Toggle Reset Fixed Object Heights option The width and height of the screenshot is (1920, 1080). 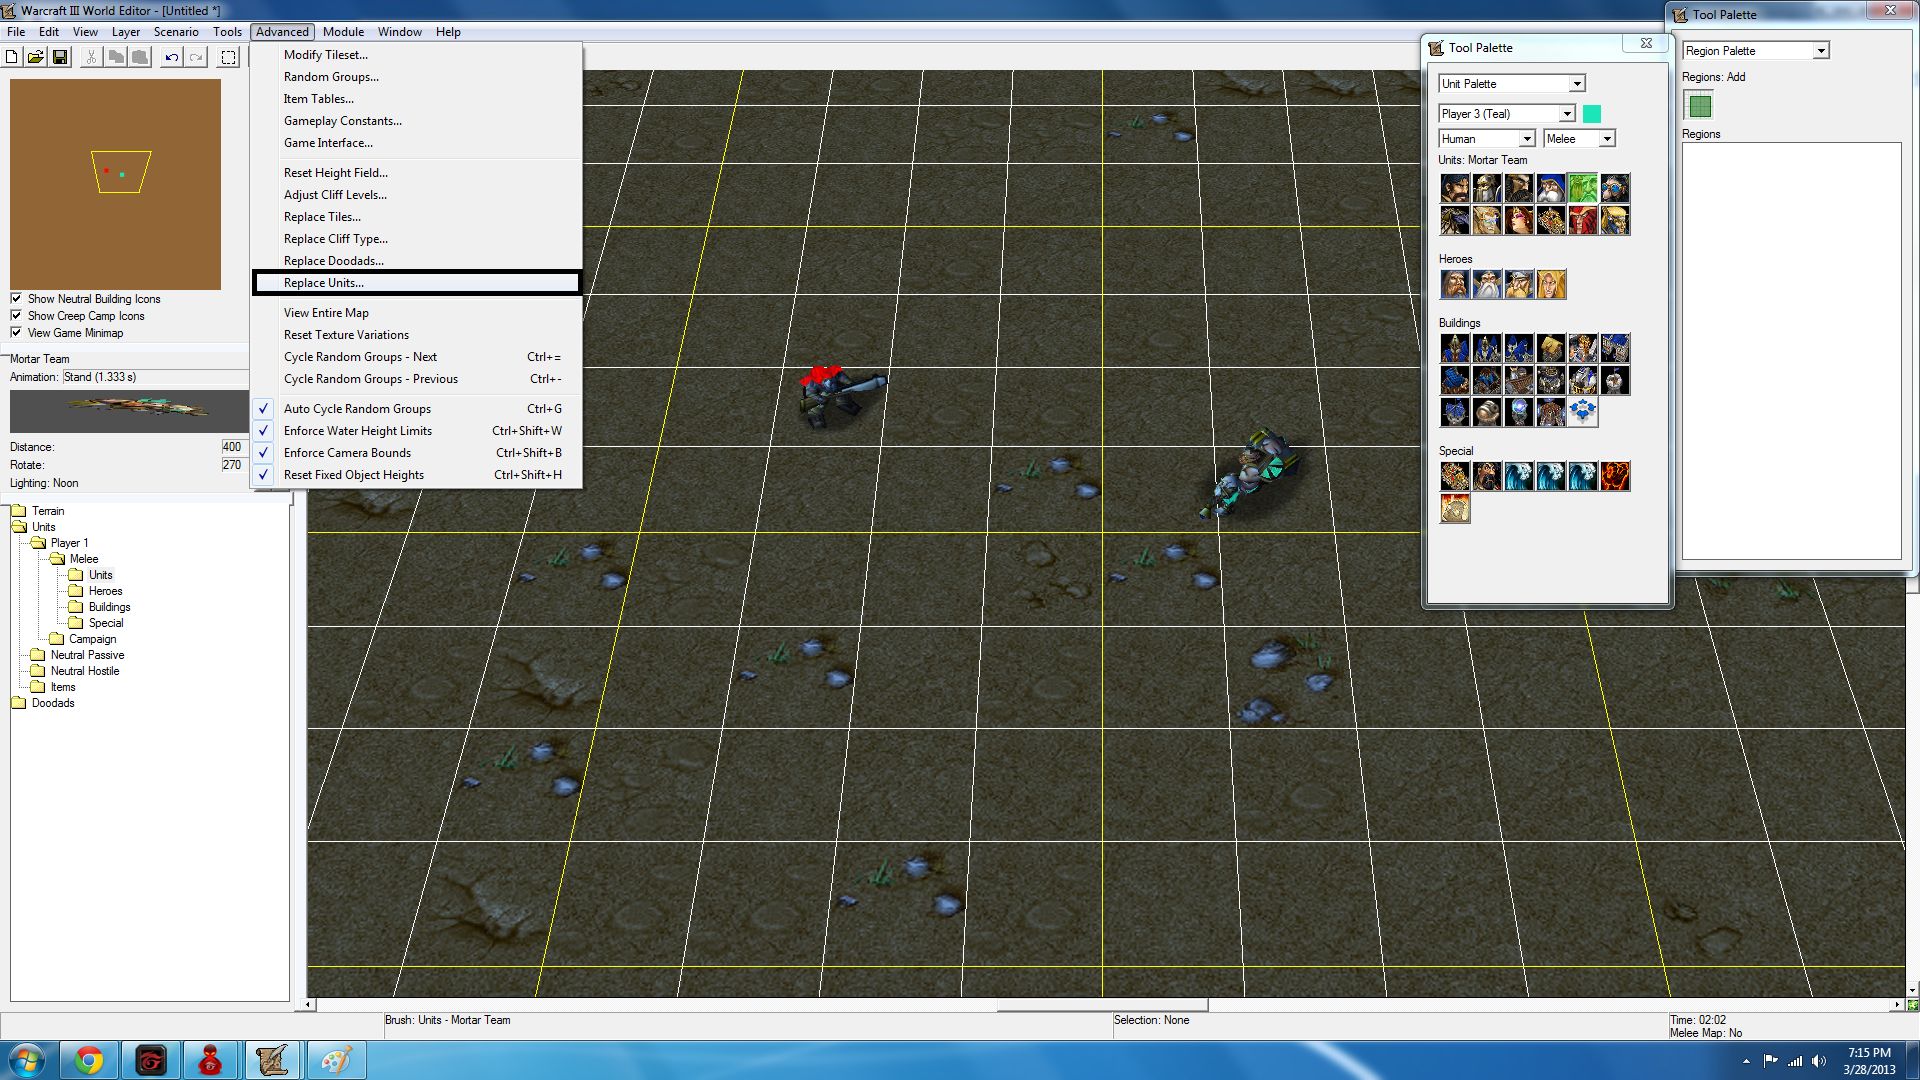[417, 475]
